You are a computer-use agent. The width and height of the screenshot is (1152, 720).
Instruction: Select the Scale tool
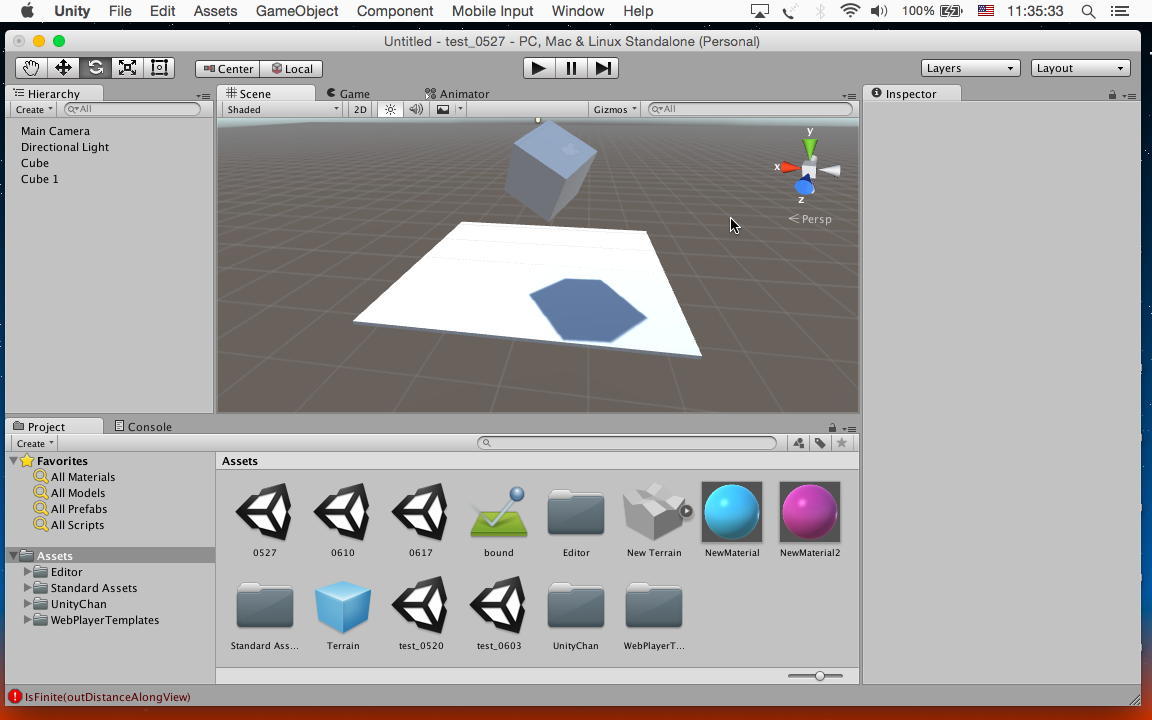coord(127,68)
